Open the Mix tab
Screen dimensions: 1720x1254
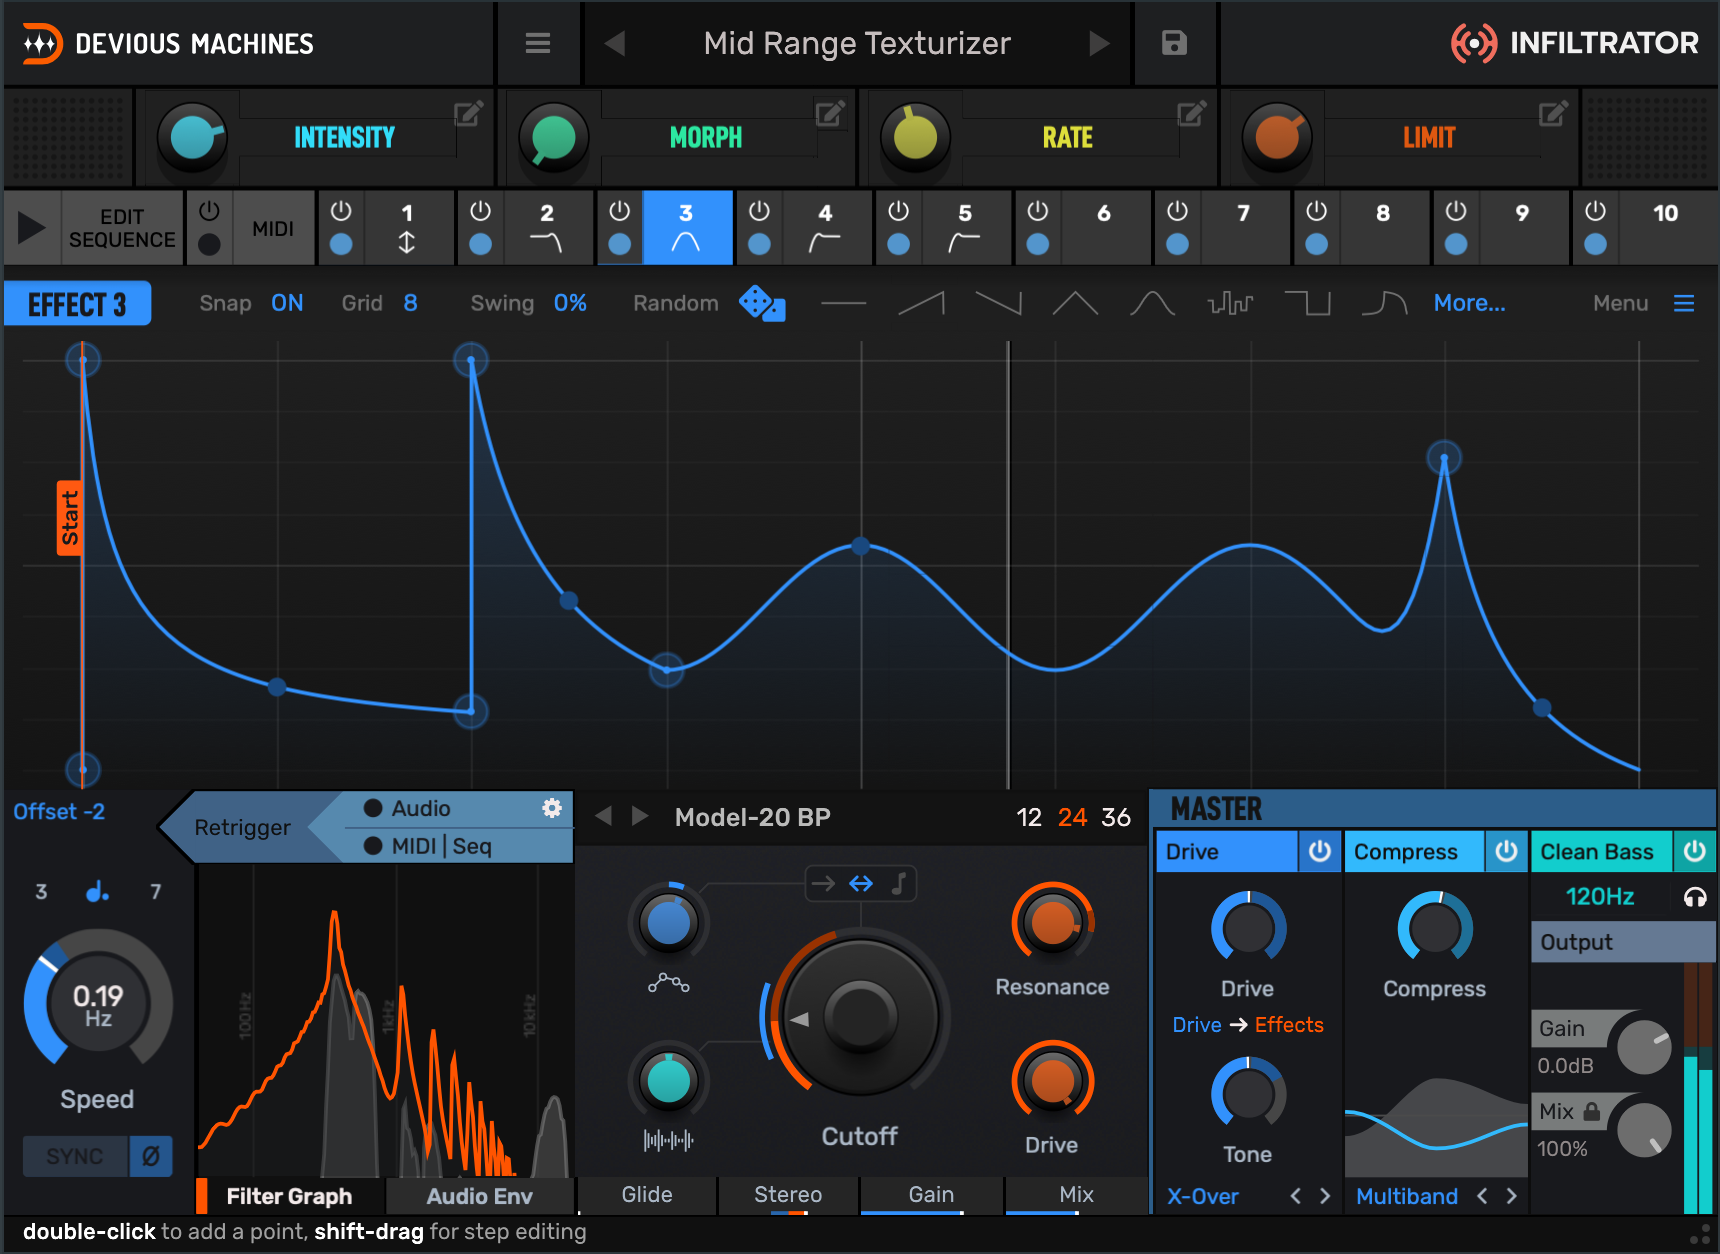point(1076,1195)
